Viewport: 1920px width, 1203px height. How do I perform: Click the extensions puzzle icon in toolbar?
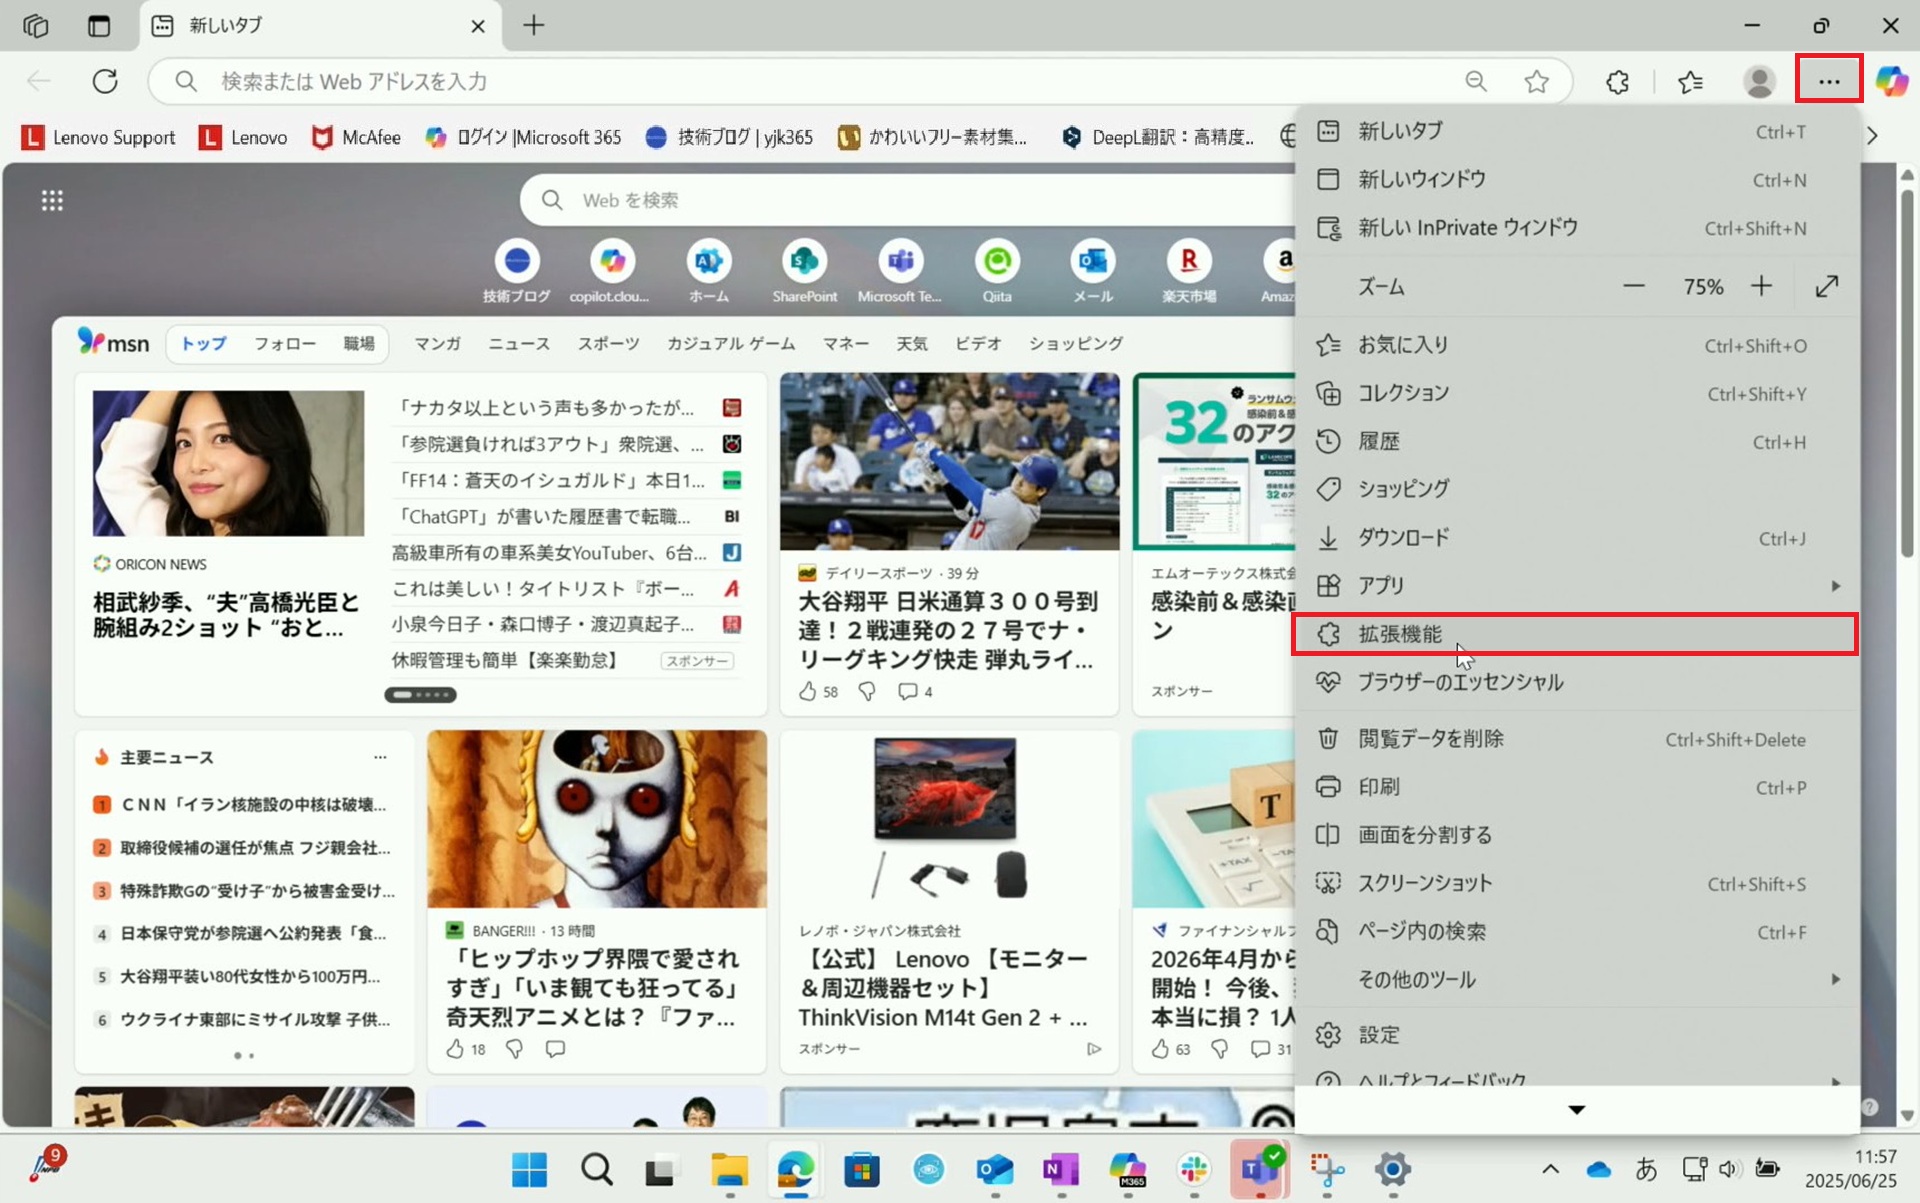pos(1617,82)
